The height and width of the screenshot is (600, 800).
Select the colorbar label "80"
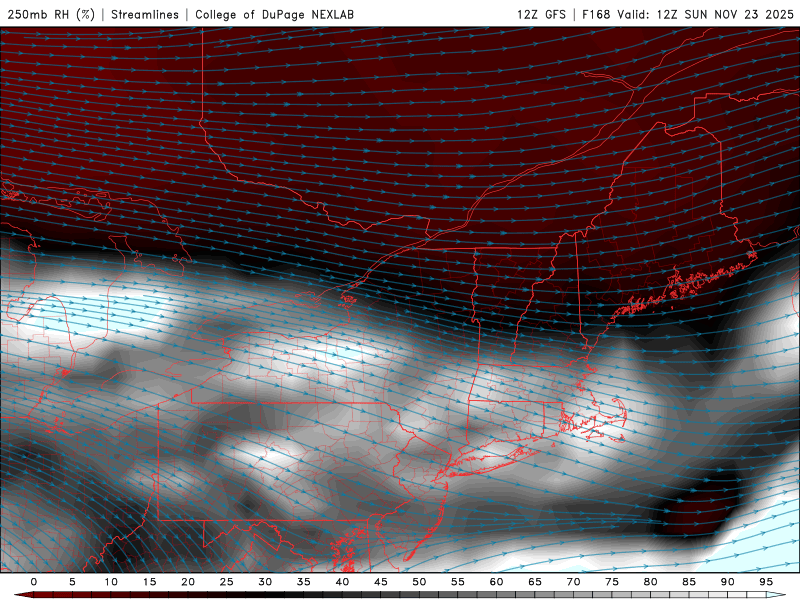(x=650, y=582)
